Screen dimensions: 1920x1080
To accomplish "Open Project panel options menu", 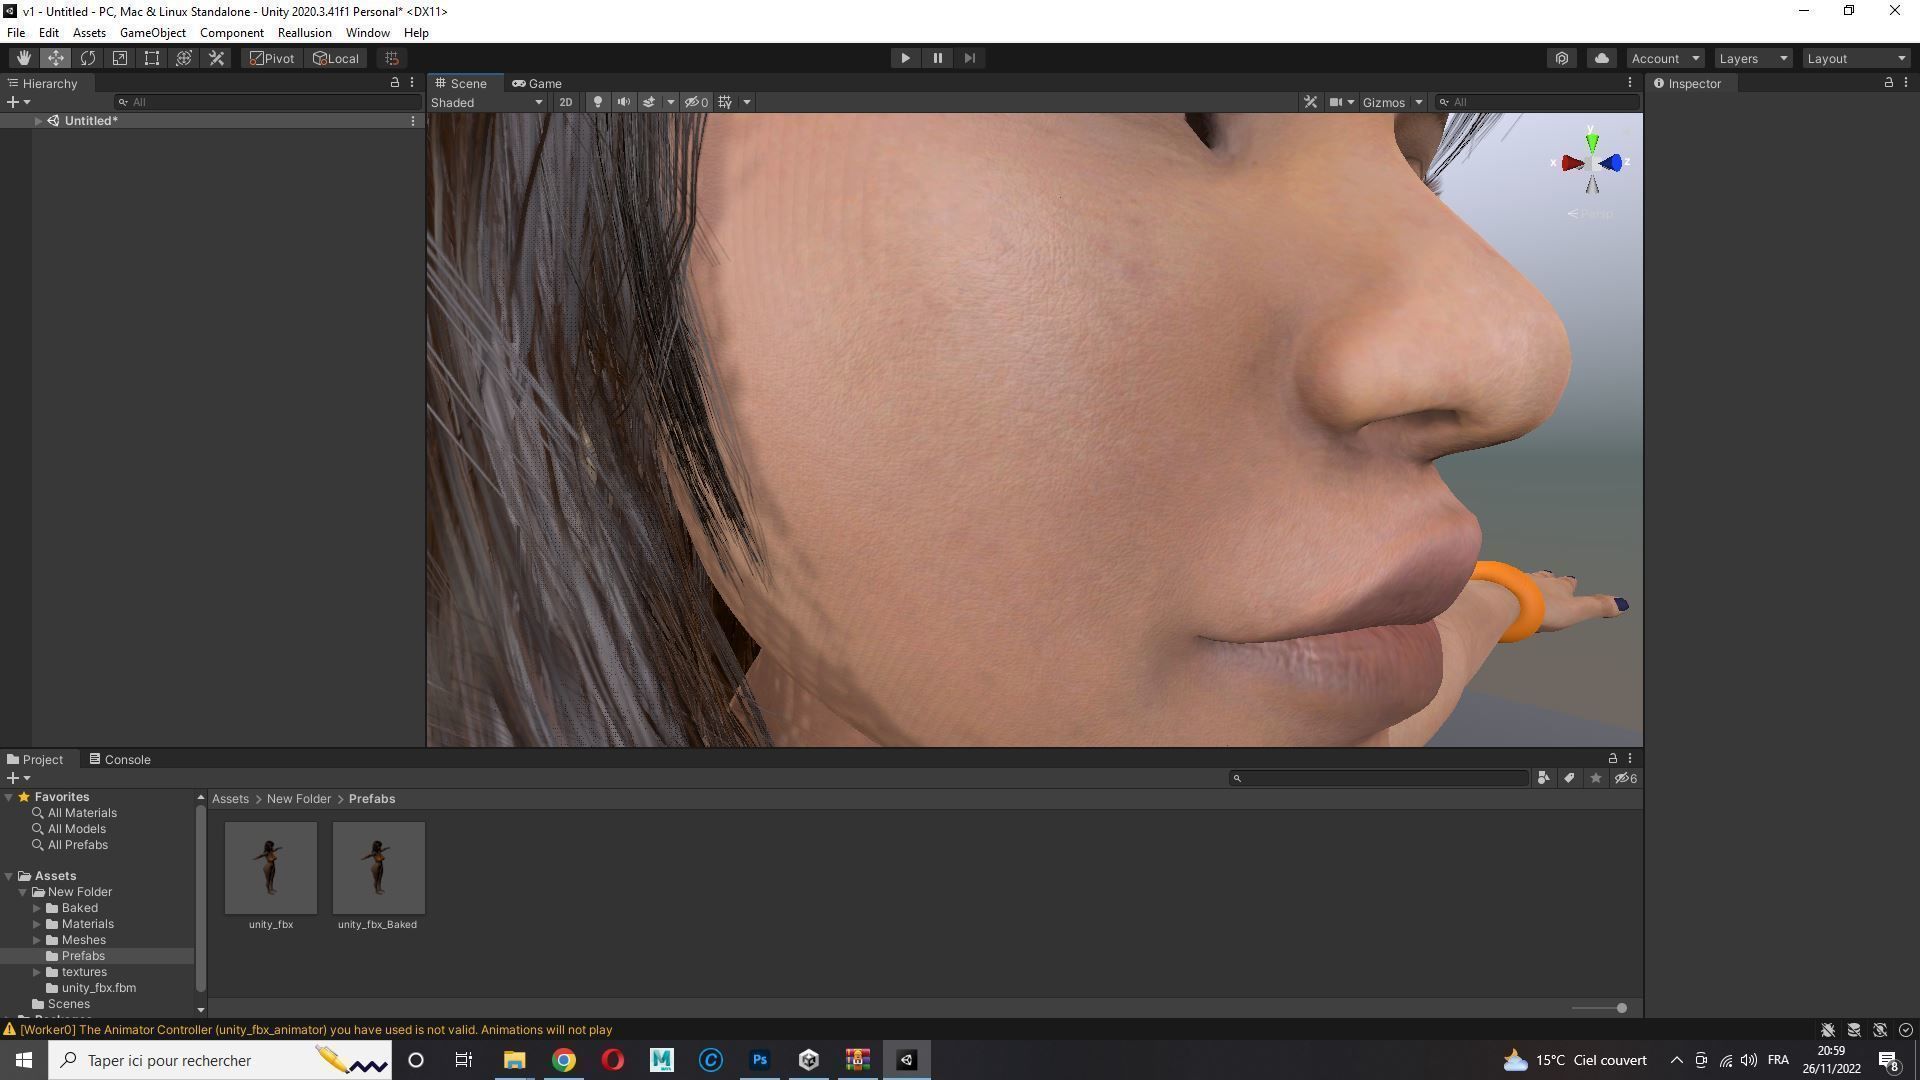I will pos(1629,759).
